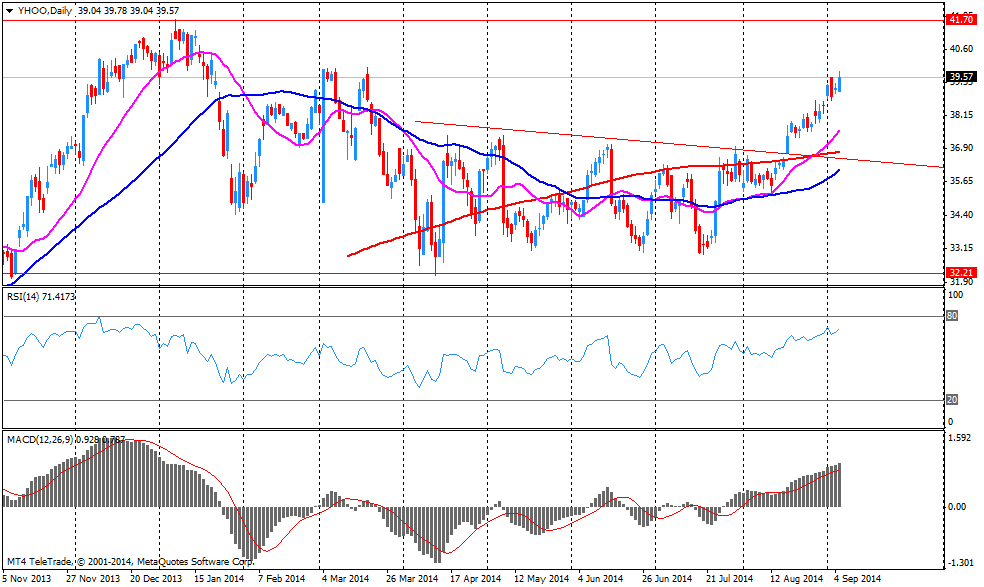This screenshot has width=984, height=587.
Task: Click the 27 Nov 2013 date label
Action: click(x=92, y=578)
